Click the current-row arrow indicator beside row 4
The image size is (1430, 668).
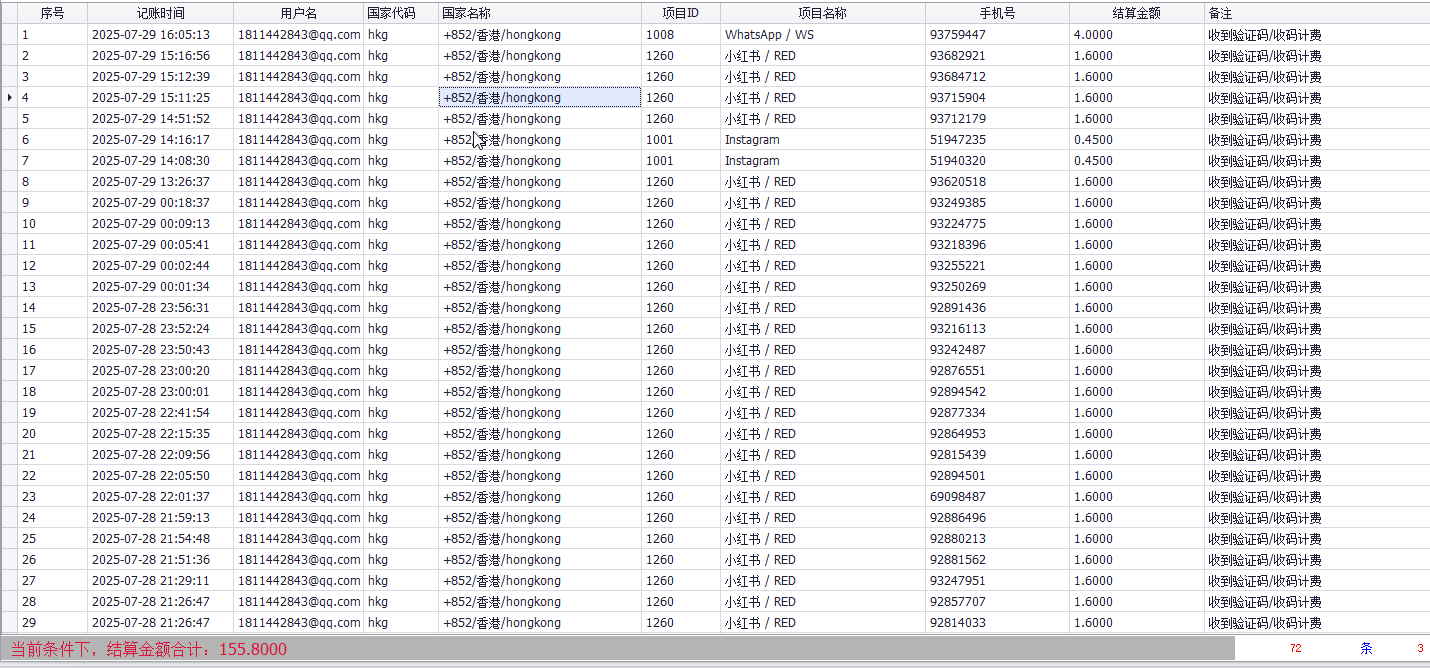(x=9, y=97)
